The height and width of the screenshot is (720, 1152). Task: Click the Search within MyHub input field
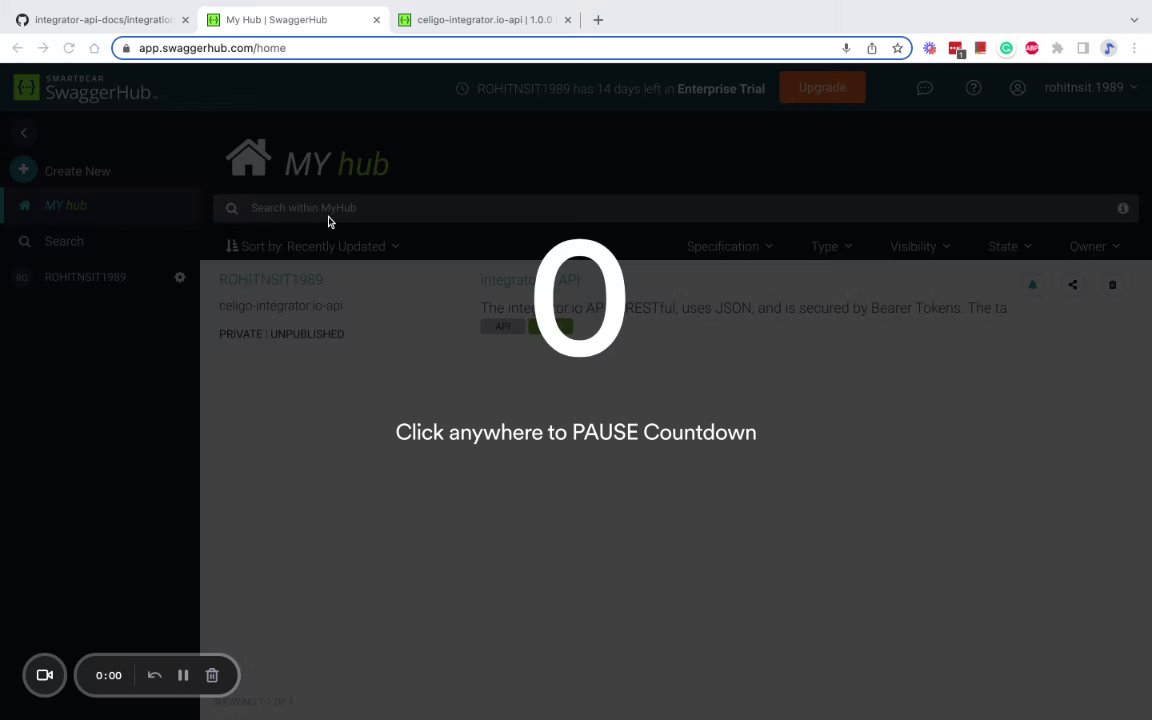point(676,209)
